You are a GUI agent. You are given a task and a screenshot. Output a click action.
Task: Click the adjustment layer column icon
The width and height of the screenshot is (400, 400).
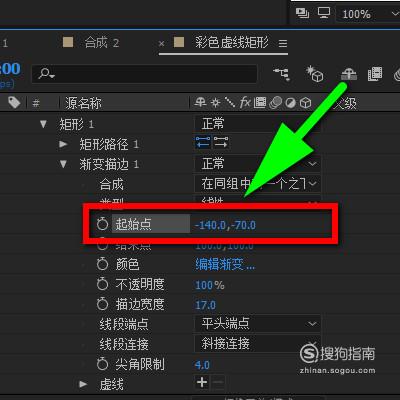[290, 103]
